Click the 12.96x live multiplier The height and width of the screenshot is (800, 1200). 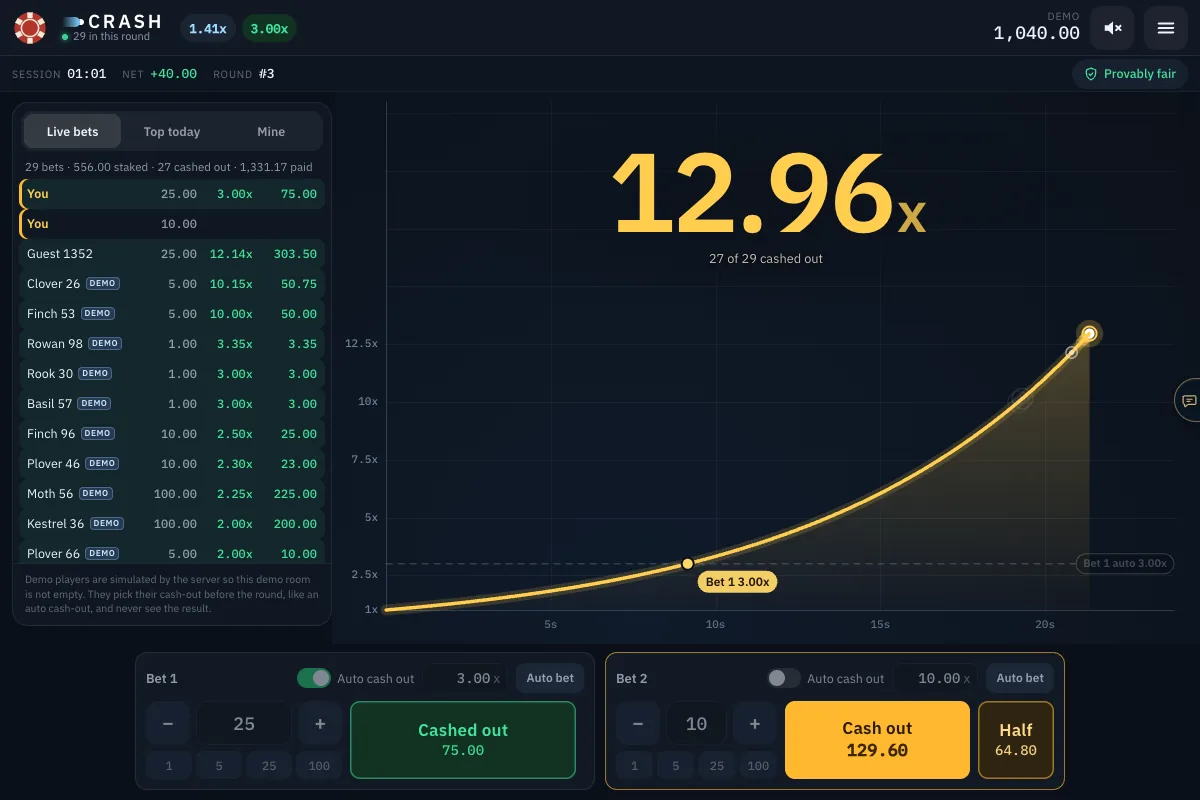click(768, 196)
